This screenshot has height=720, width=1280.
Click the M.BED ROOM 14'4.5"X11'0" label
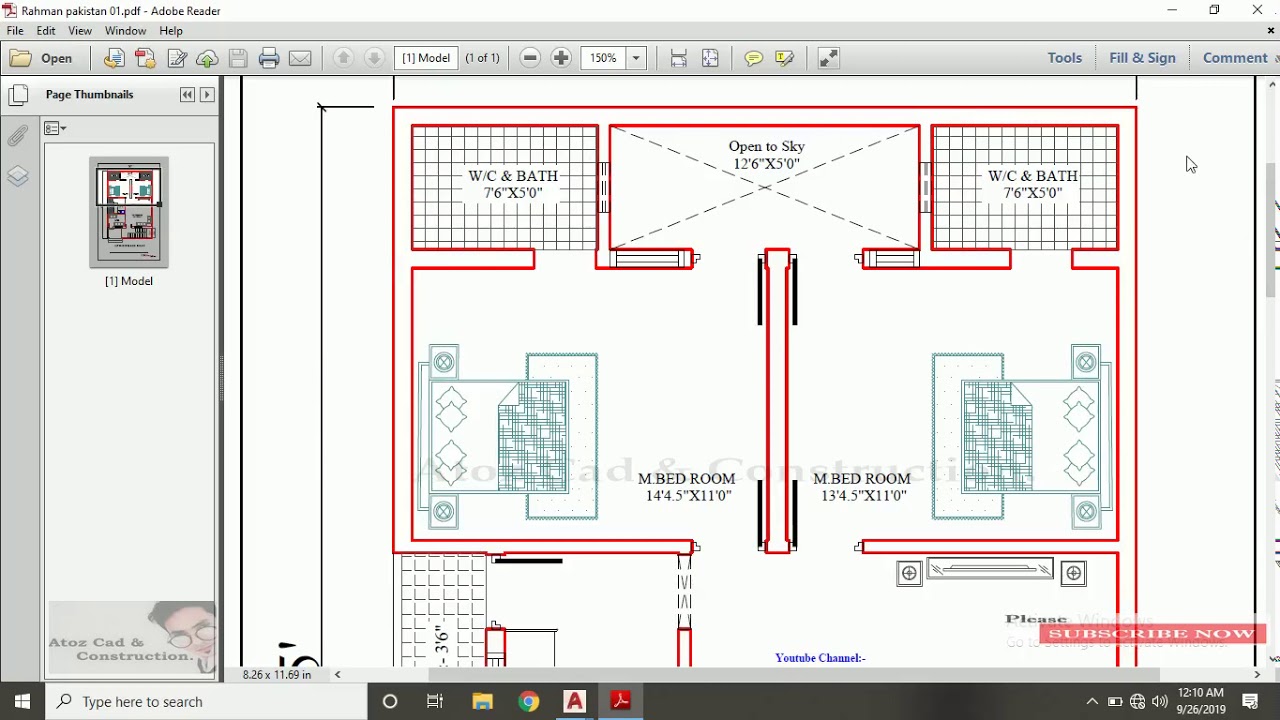(x=687, y=487)
